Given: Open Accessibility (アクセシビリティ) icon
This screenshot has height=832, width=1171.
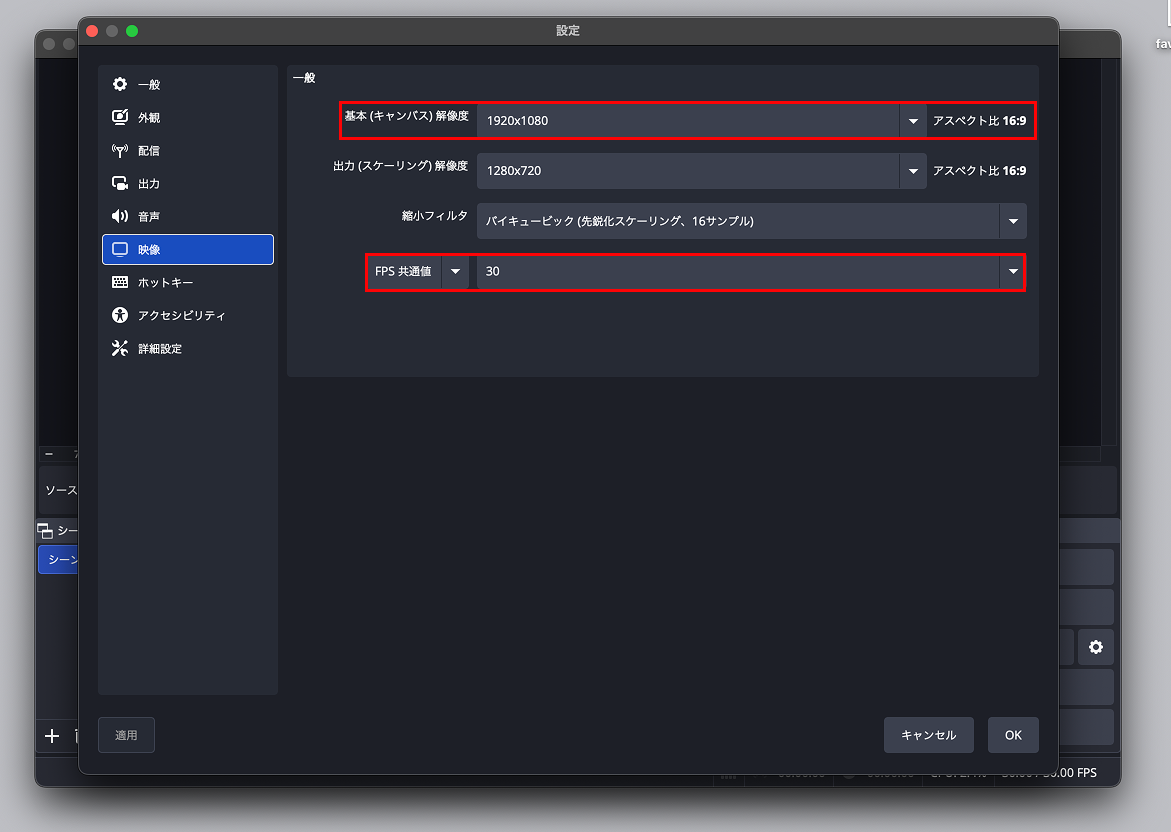Looking at the screenshot, I should (120, 316).
